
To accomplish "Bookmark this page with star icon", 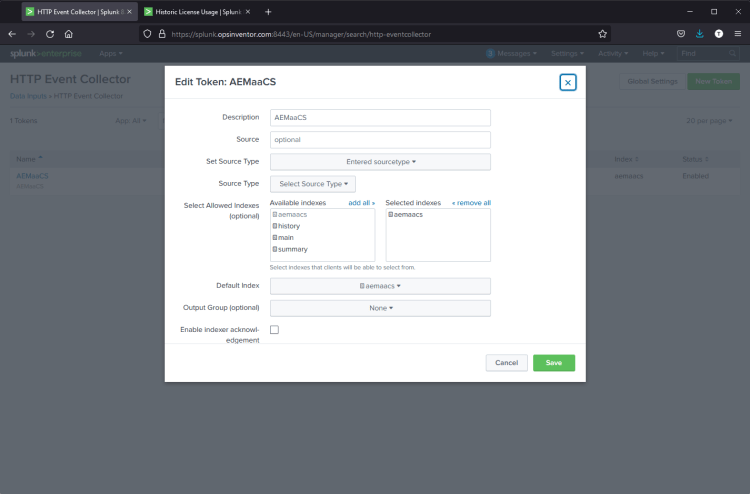I will [602, 34].
